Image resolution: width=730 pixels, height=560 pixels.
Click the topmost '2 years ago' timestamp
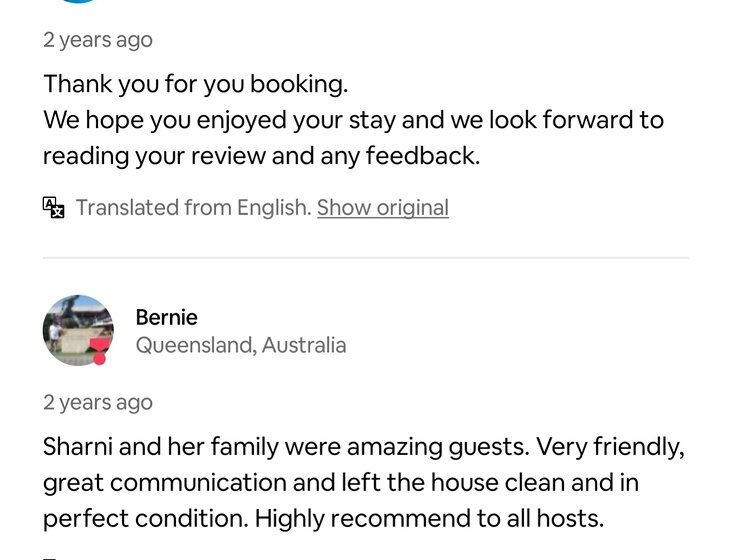[x=97, y=40]
